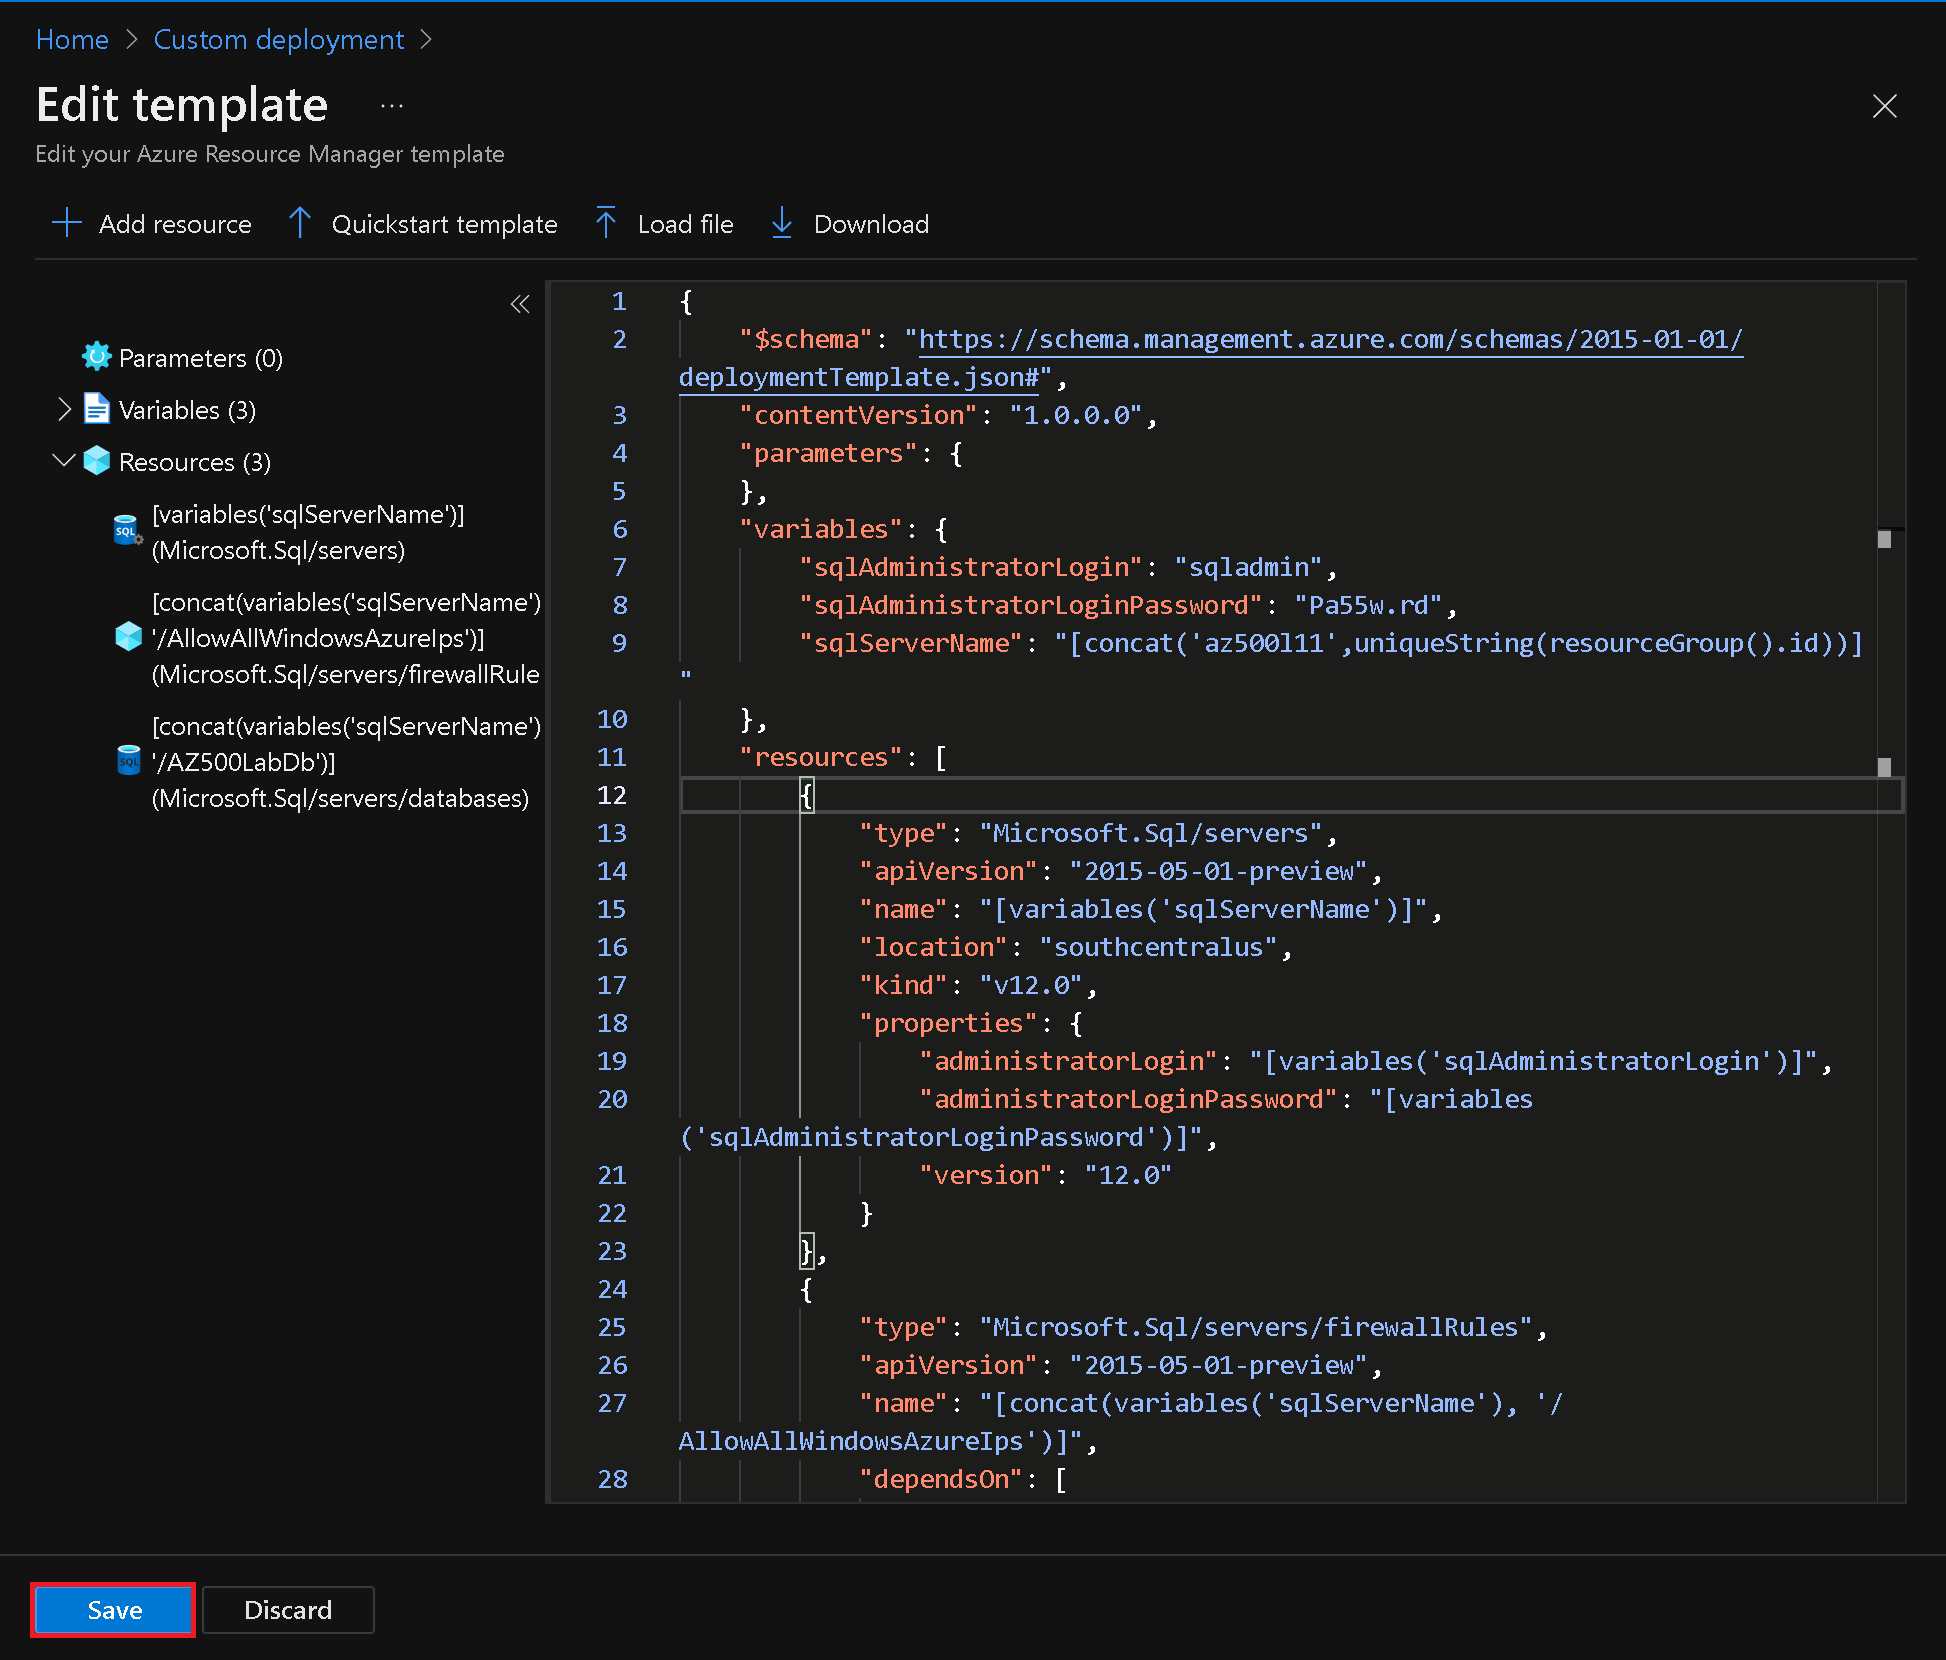Click the Parameters gear icon
Image resolution: width=1946 pixels, height=1660 pixels.
click(x=96, y=357)
